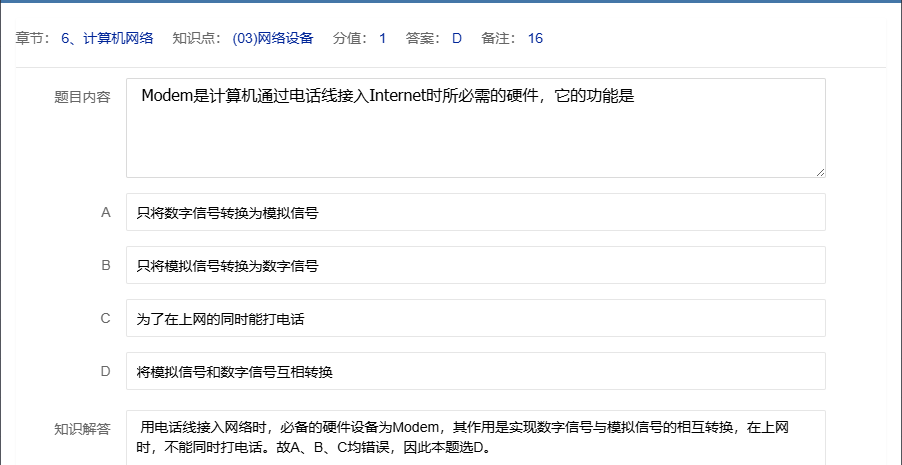Click the 知识解答 field label
The image size is (902, 465).
click(82, 429)
